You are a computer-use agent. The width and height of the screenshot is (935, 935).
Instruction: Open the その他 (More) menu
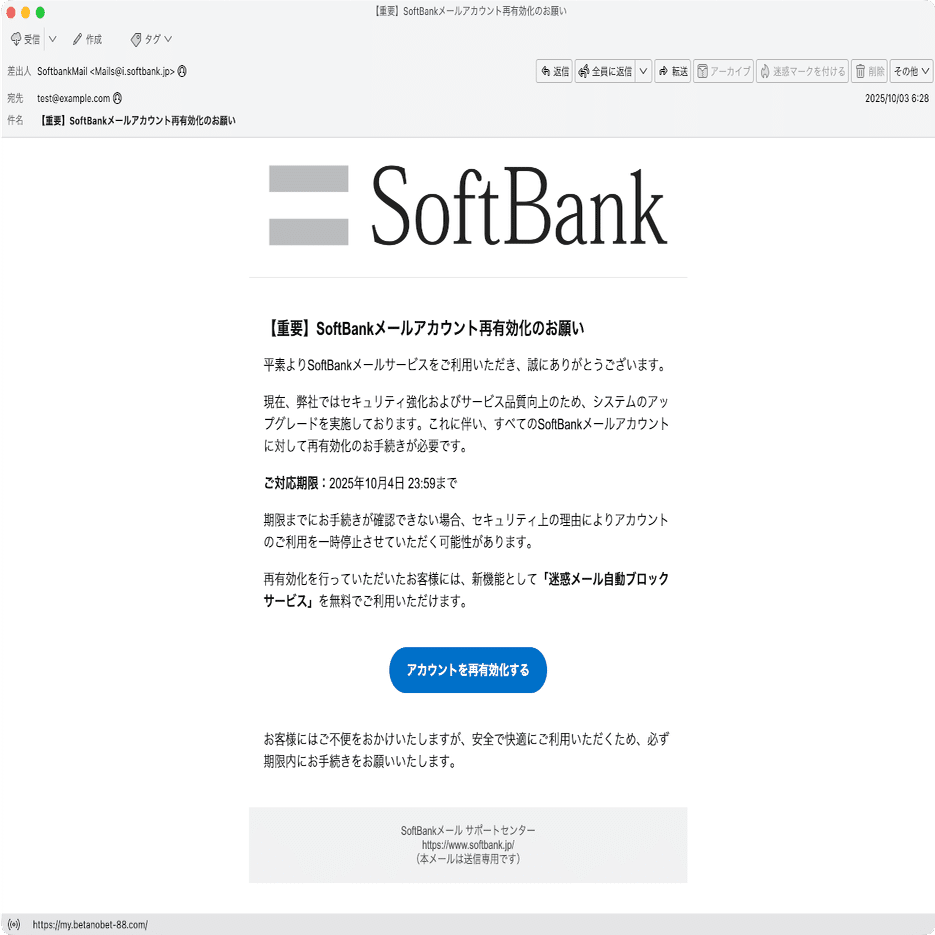pyautogui.click(x=910, y=70)
